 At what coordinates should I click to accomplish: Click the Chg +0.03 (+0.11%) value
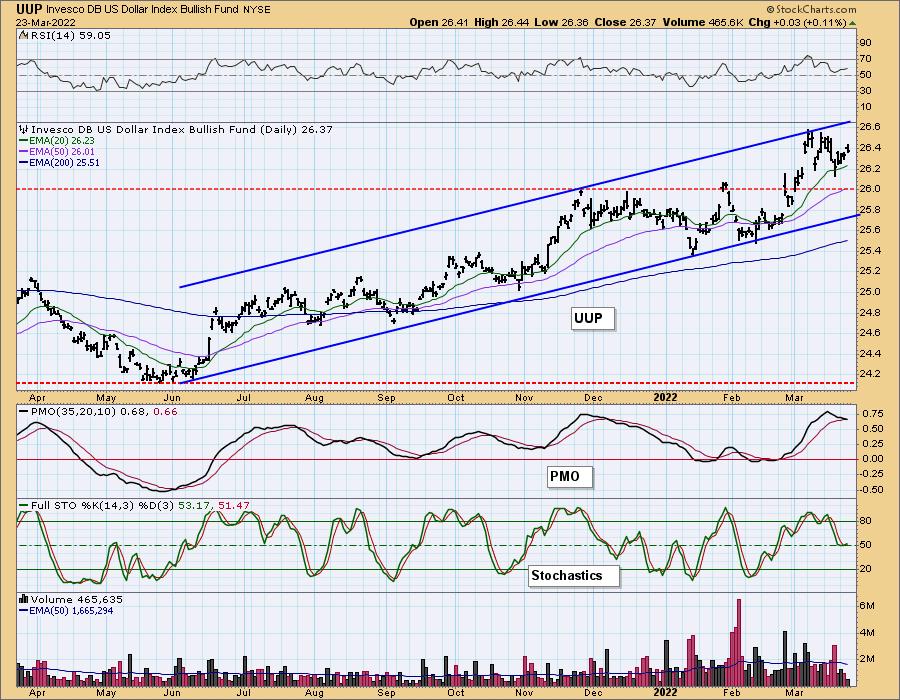[x=797, y=22]
